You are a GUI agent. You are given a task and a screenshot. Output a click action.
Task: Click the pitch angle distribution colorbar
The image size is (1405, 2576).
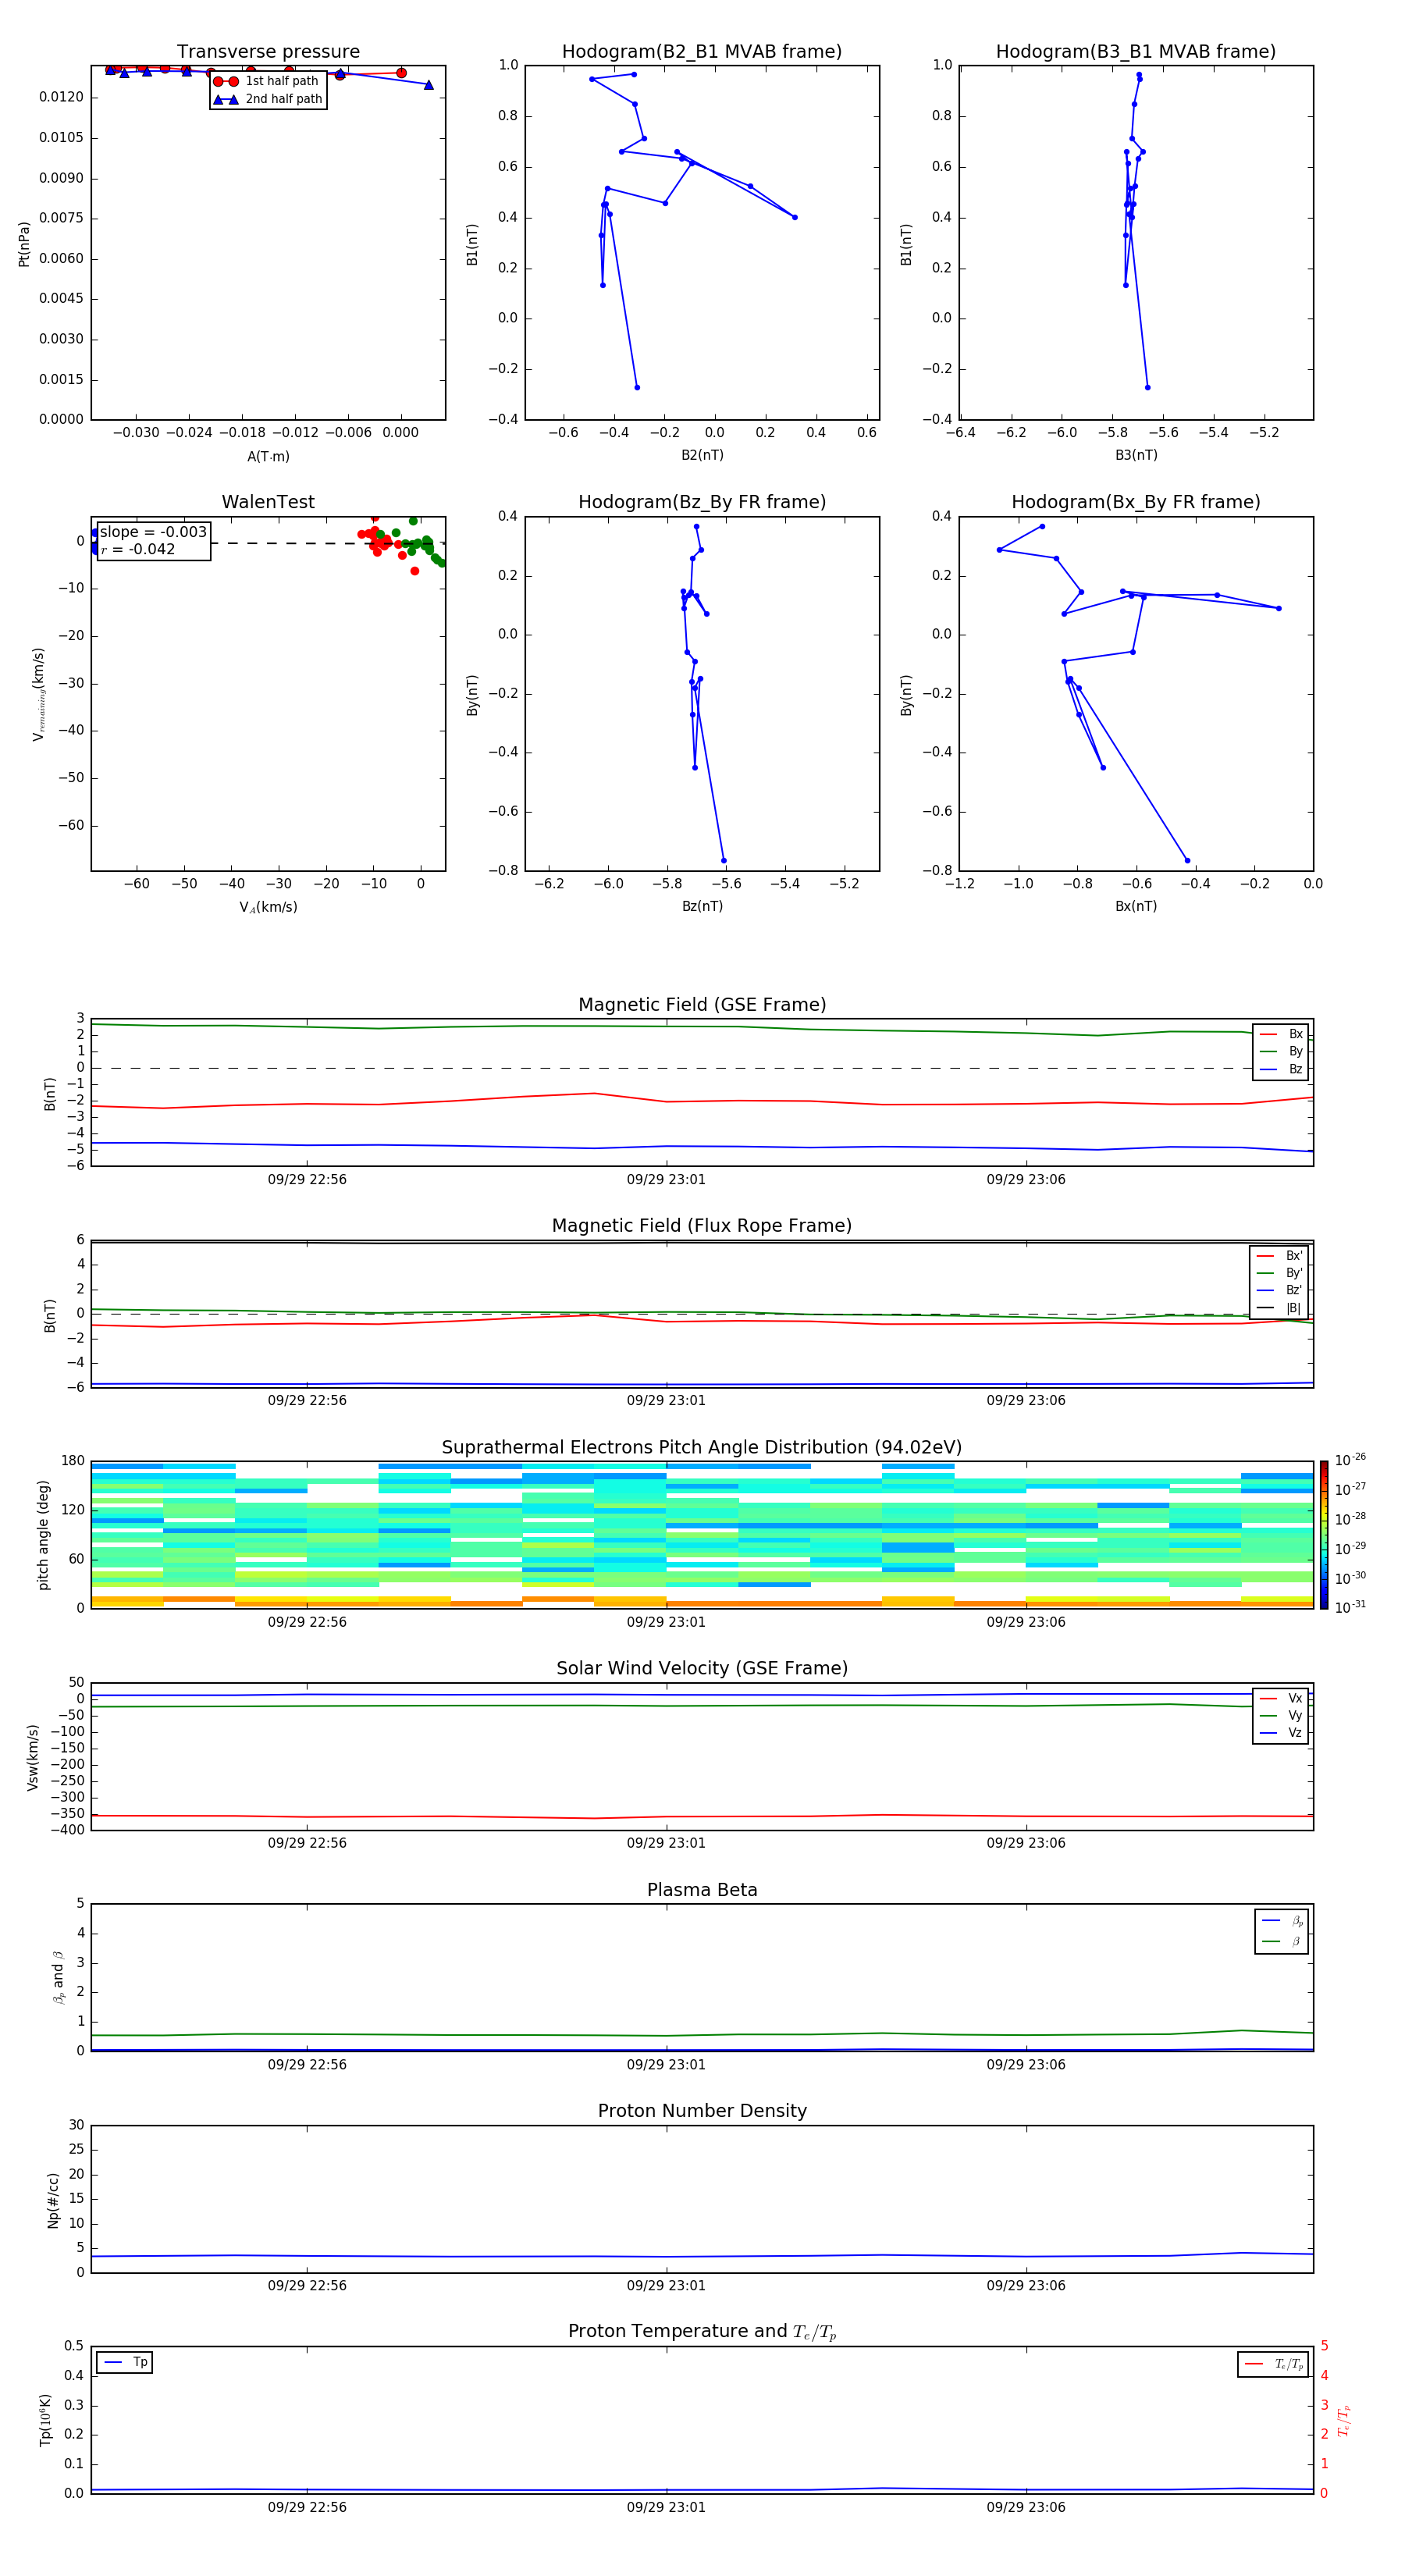click(x=1323, y=1533)
